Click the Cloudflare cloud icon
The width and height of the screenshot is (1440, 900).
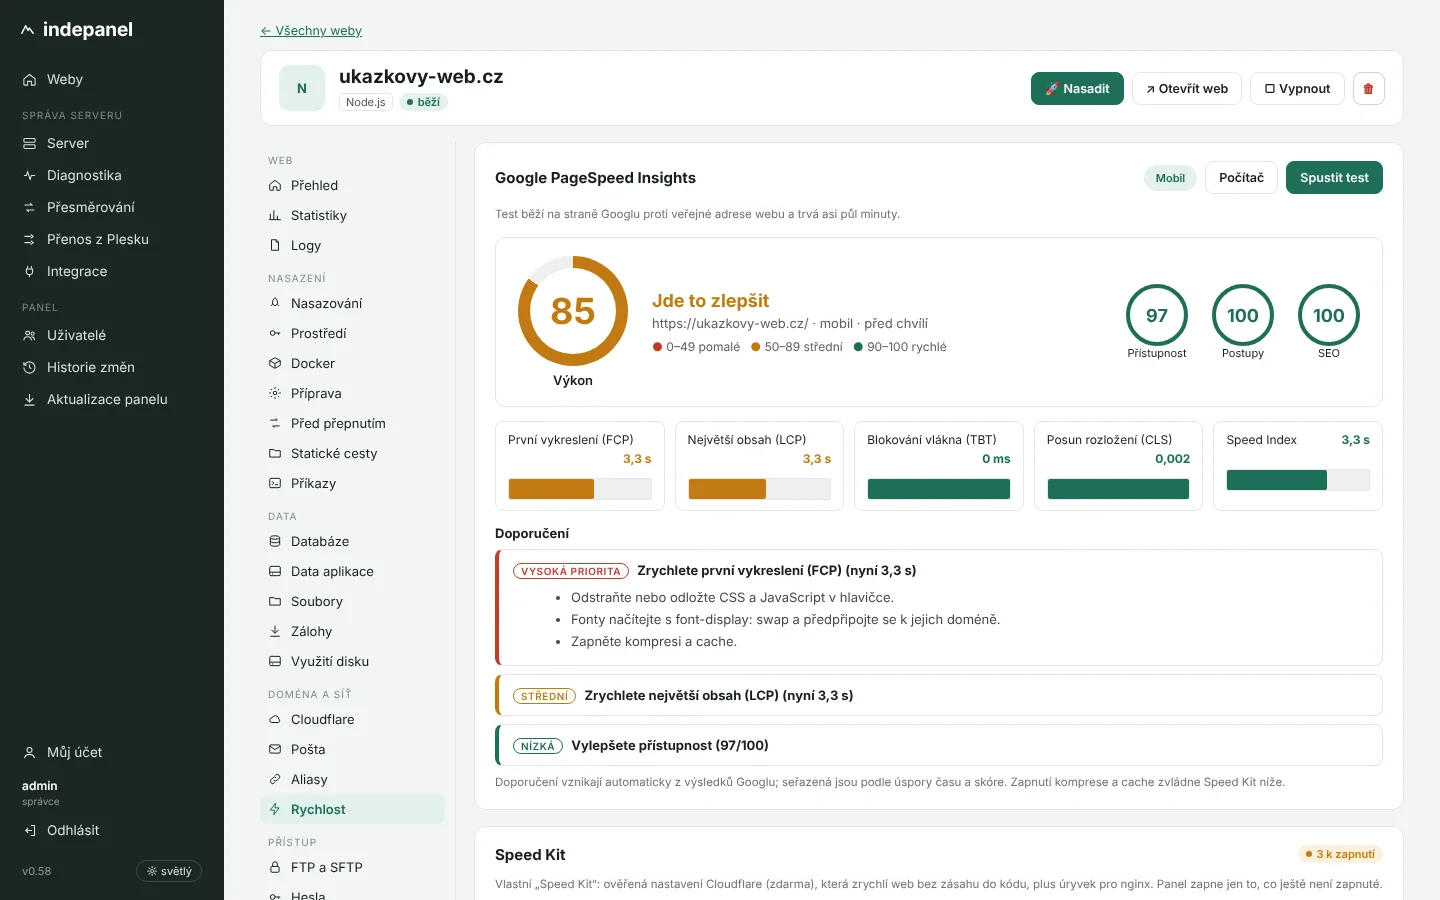pos(275,720)
